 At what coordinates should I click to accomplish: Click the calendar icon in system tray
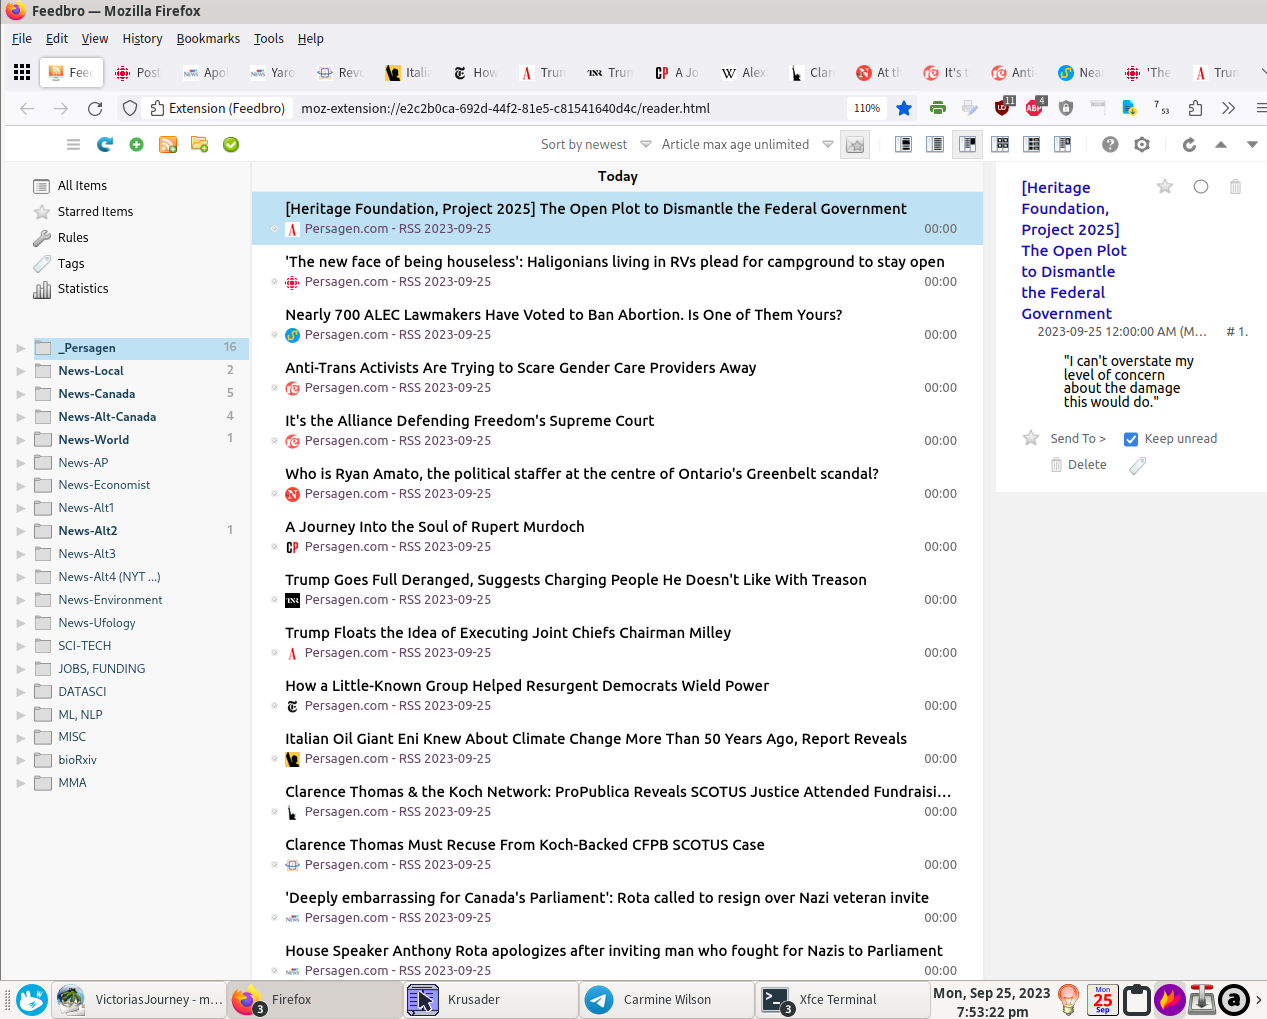tap(1103, 1000)
